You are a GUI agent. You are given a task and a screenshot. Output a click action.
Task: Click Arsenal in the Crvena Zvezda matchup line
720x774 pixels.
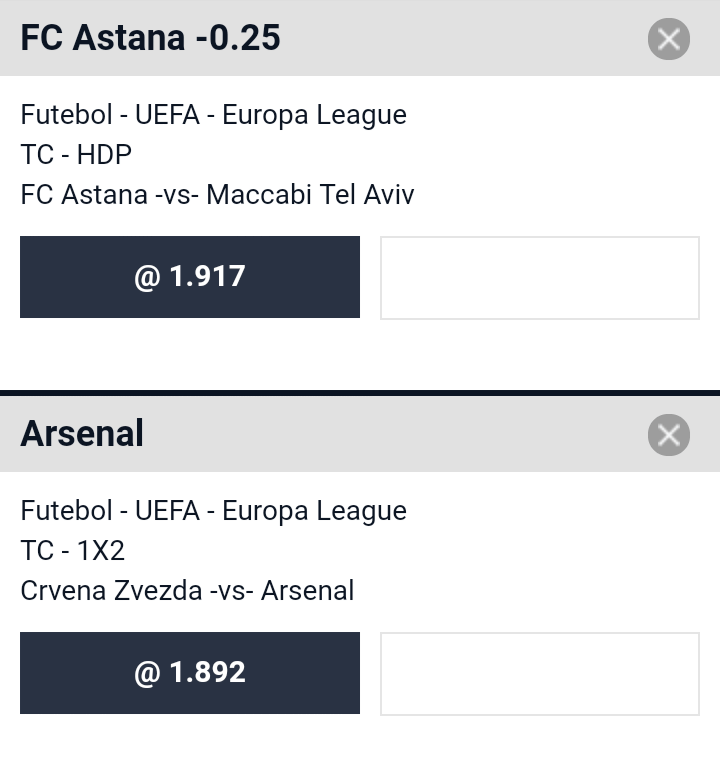tap(307, 590)
